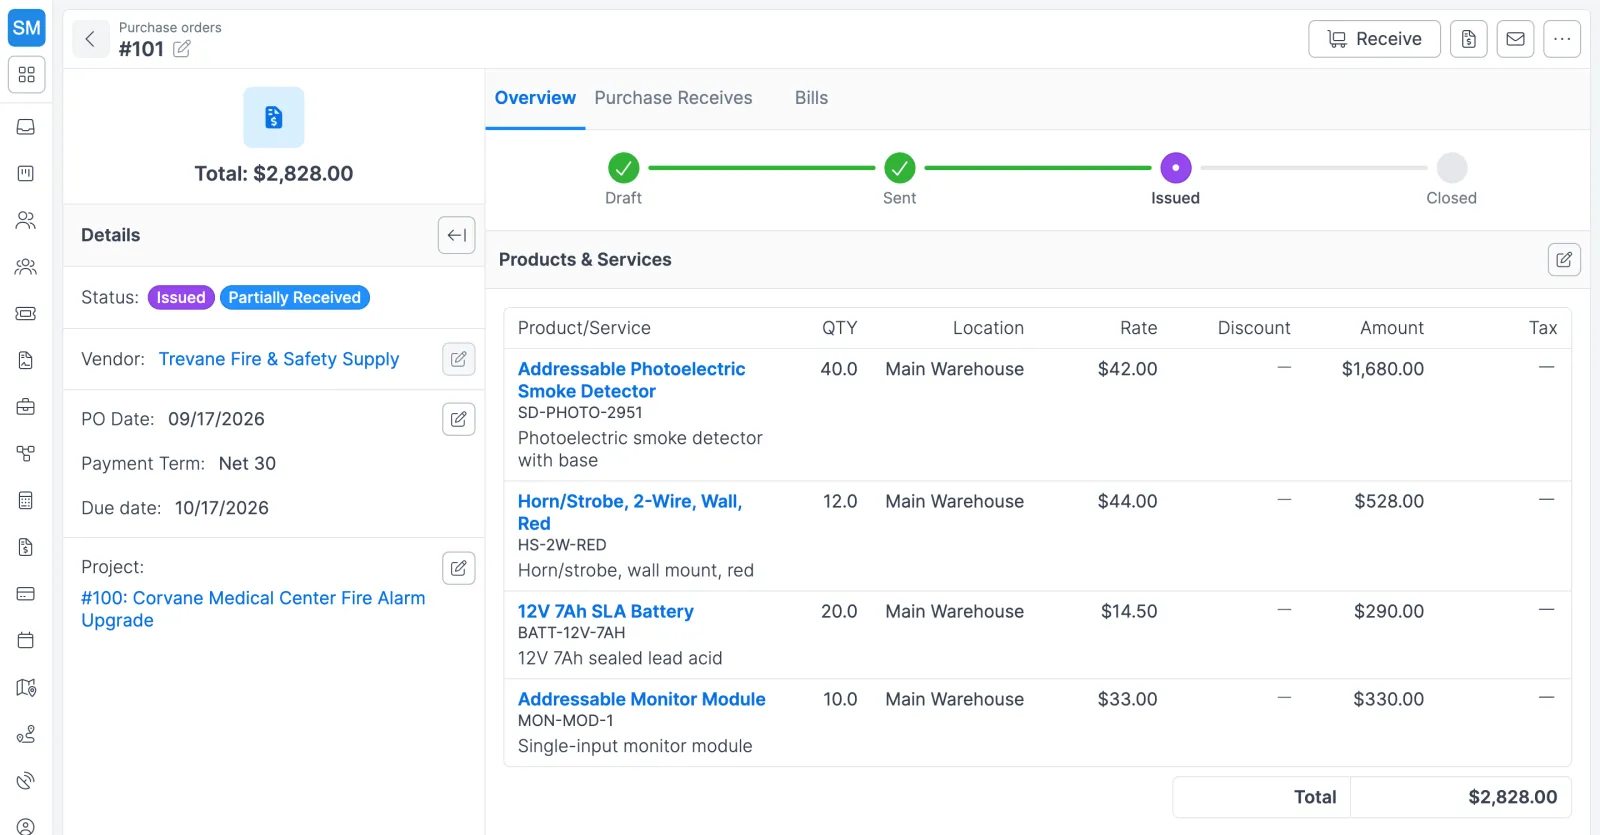Open the calculator icon in sidebar
Image resolution: width=1600 pixels, height=835 pixels.
tap(26, 500)
